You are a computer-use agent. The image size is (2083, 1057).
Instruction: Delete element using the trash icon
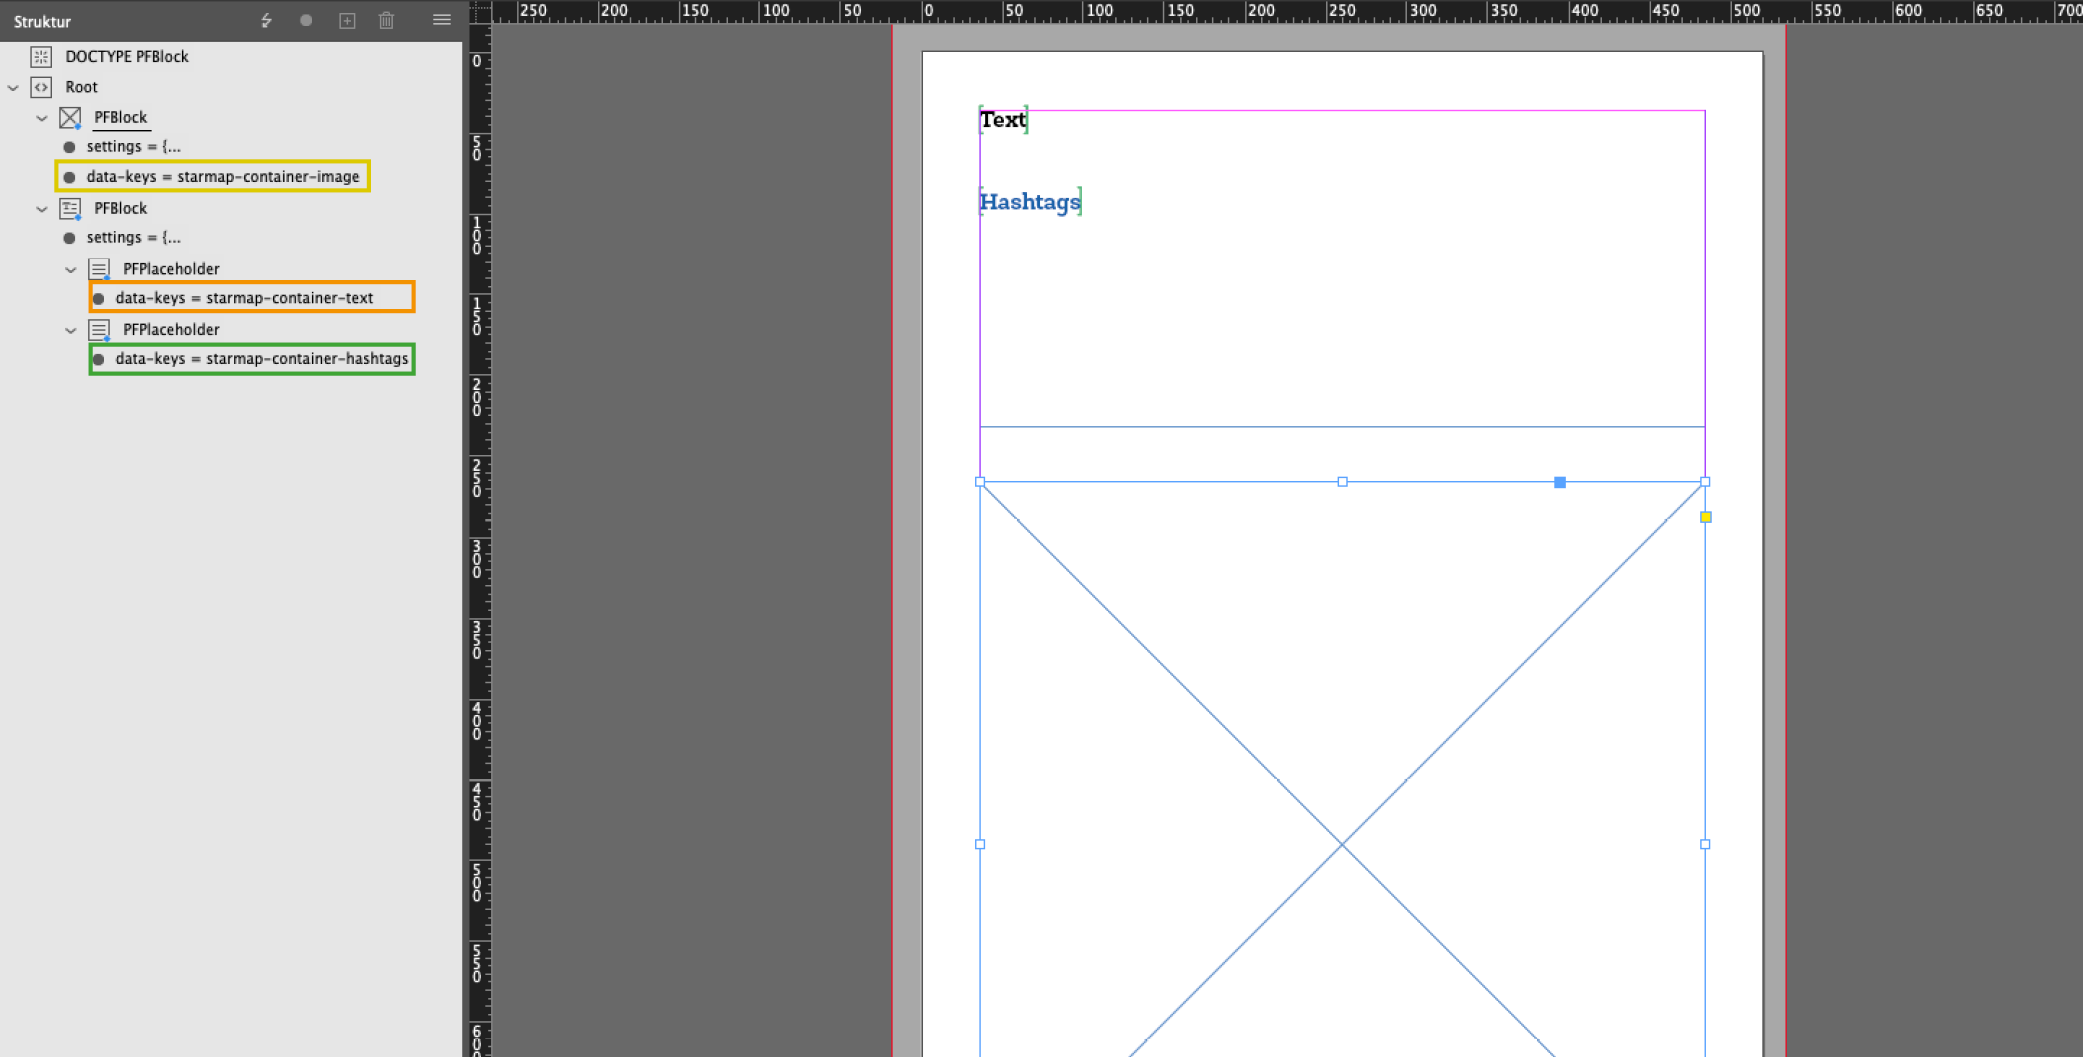(386, 20)
